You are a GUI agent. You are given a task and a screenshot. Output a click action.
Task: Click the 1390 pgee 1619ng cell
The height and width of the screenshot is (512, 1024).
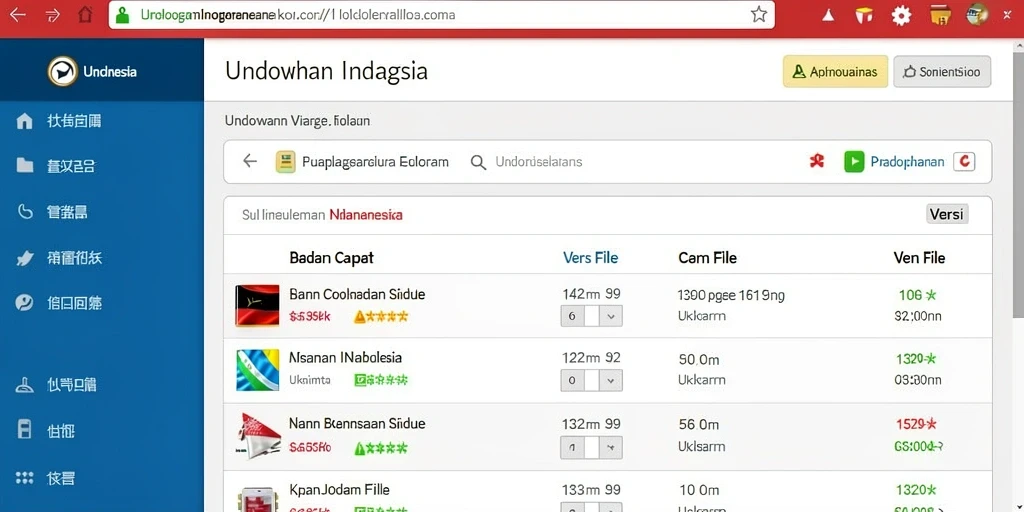(x=731, y=295)
